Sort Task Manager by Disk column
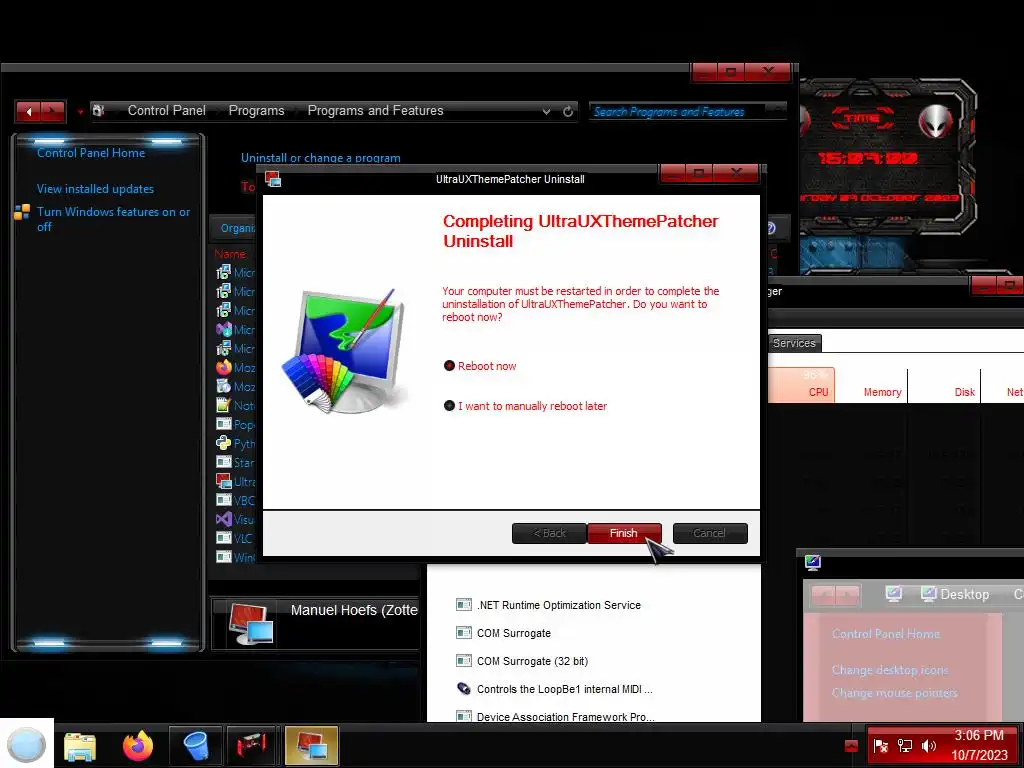Screen dimensions: 1024x768 click(944, 385)
